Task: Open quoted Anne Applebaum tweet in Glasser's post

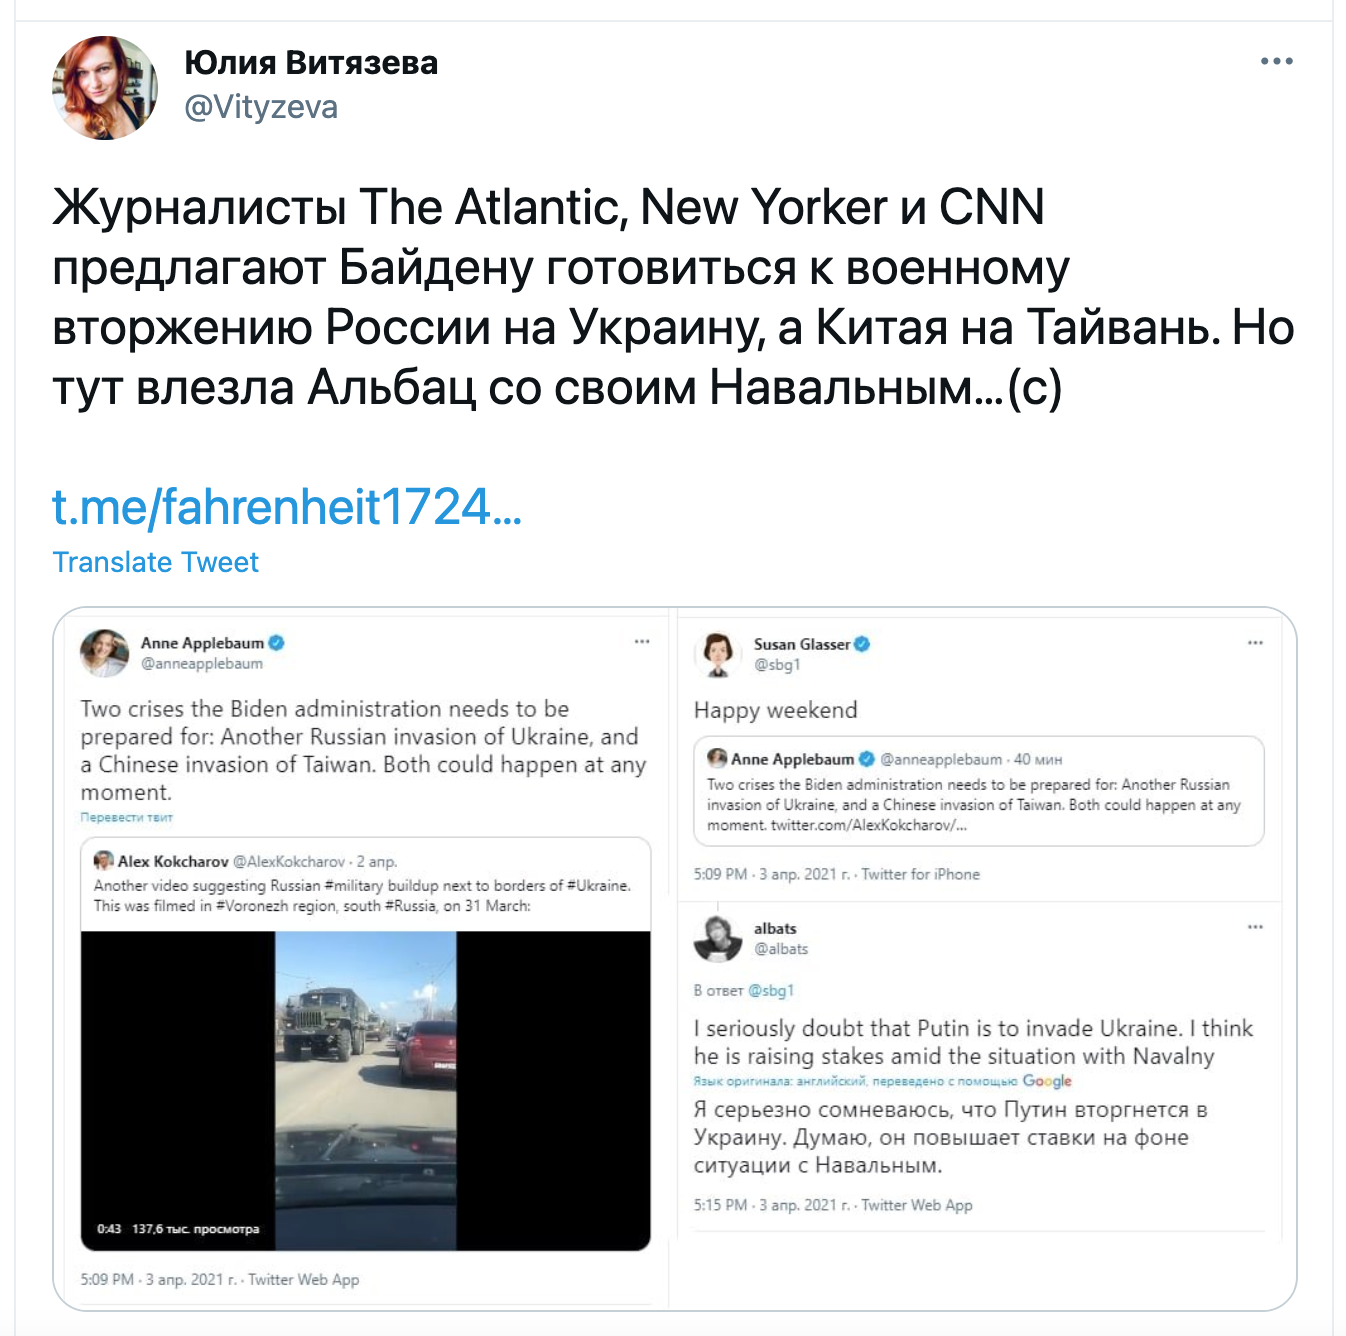Action: point(979,791)
